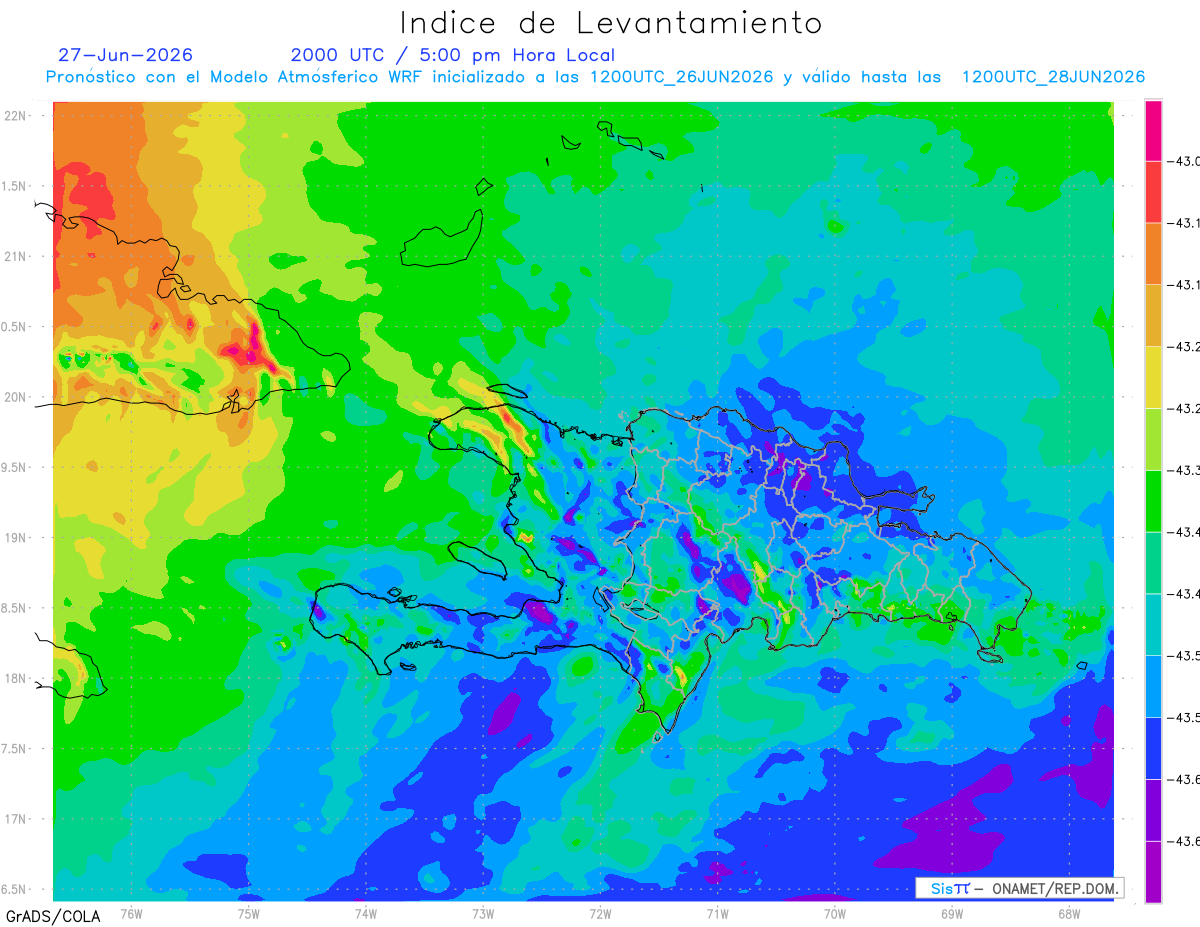
Task: Click the '17N' latitude label
Action: [15, 819]
